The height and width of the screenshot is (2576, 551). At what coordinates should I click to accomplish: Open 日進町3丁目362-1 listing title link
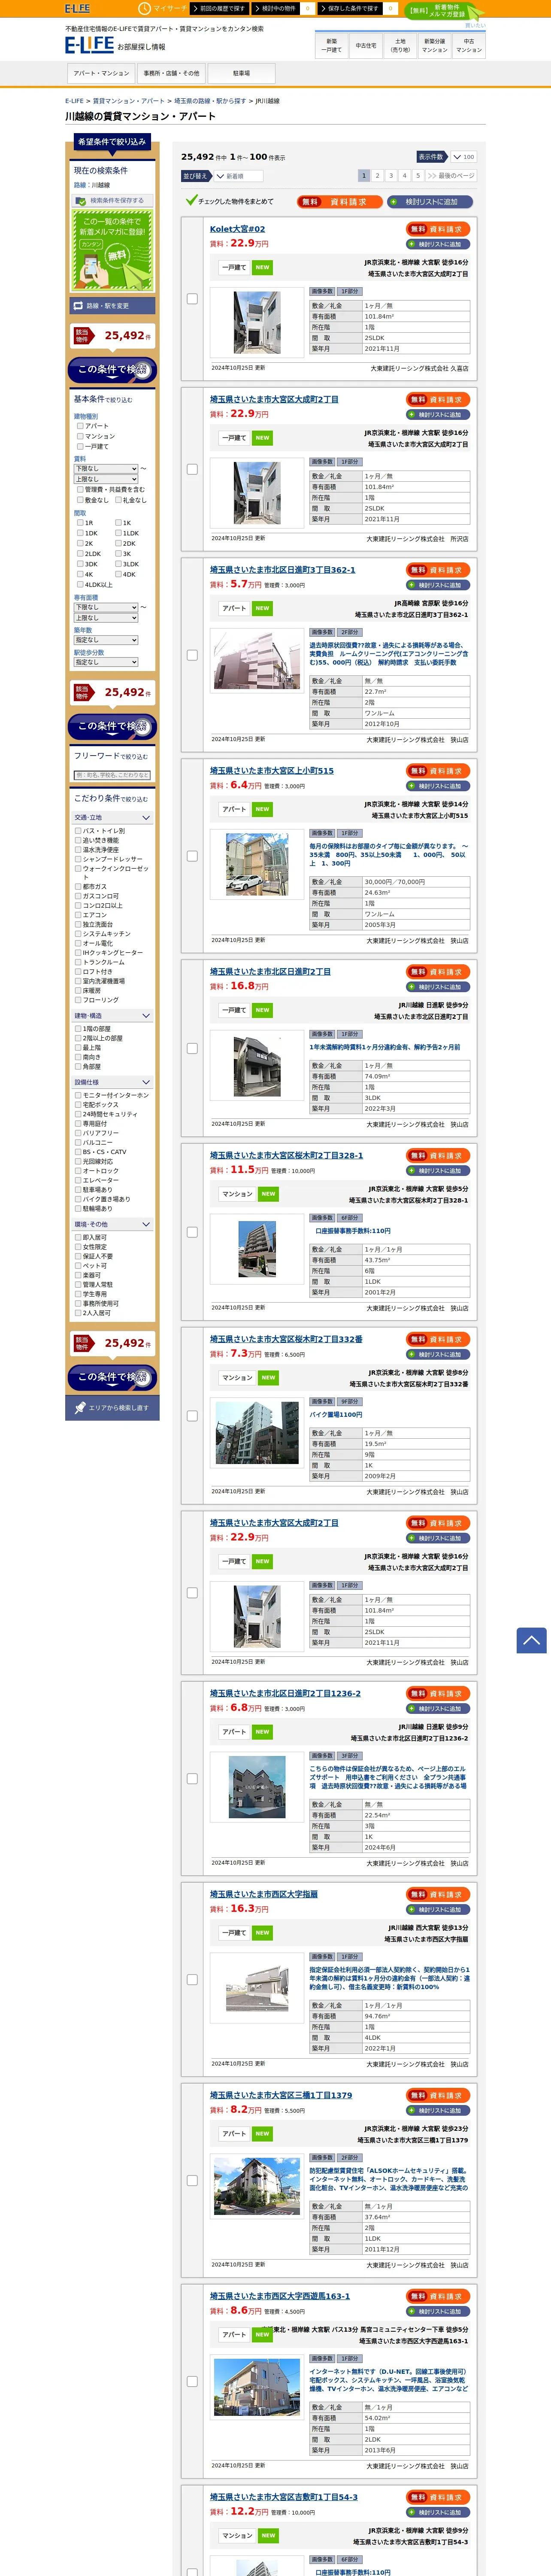coord(282,570)
